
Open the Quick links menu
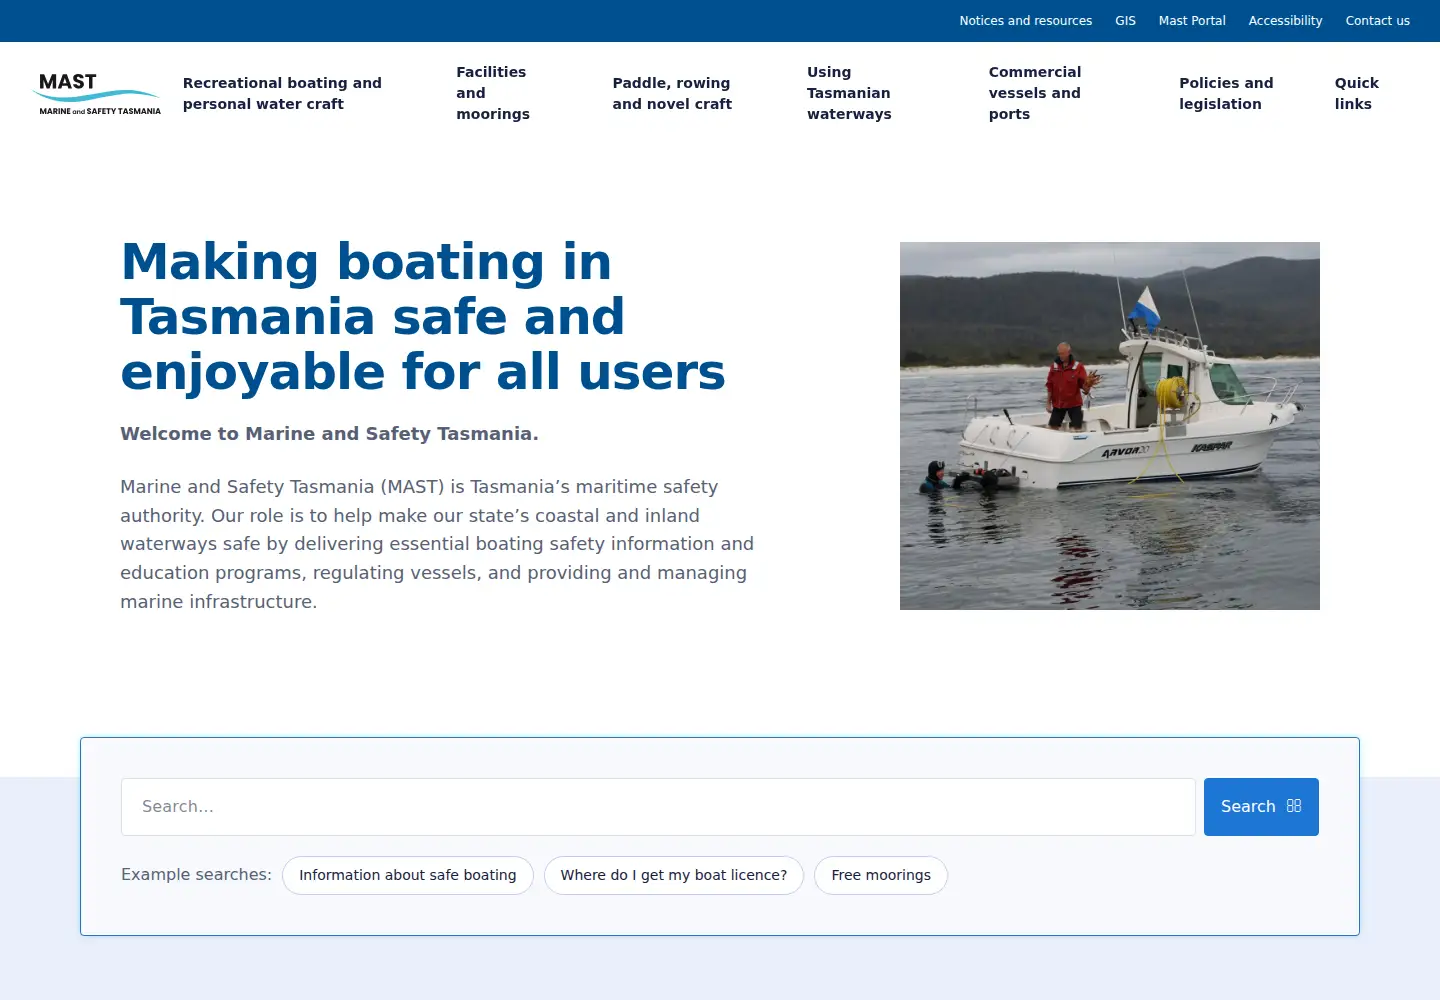[x=1356, y=93]
